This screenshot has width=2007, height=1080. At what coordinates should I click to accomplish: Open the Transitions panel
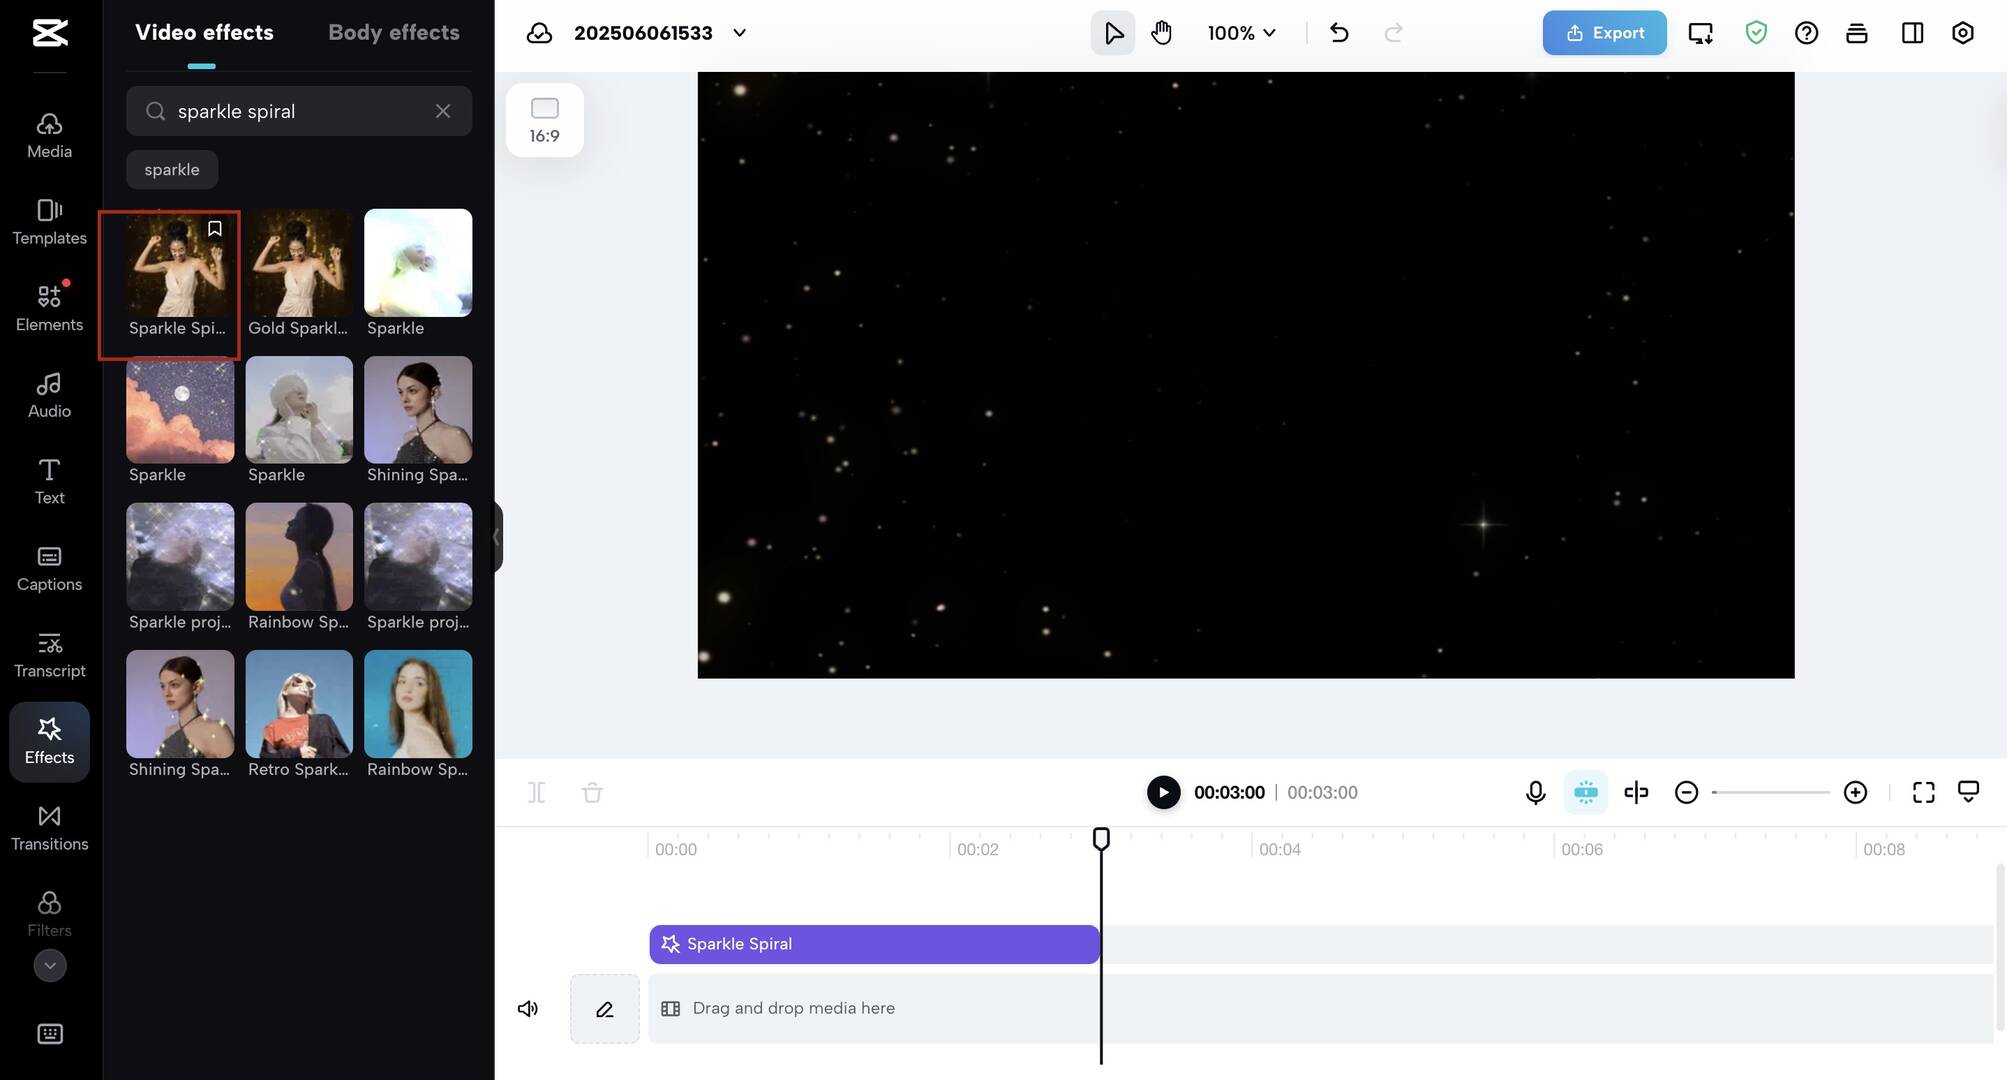49,829
